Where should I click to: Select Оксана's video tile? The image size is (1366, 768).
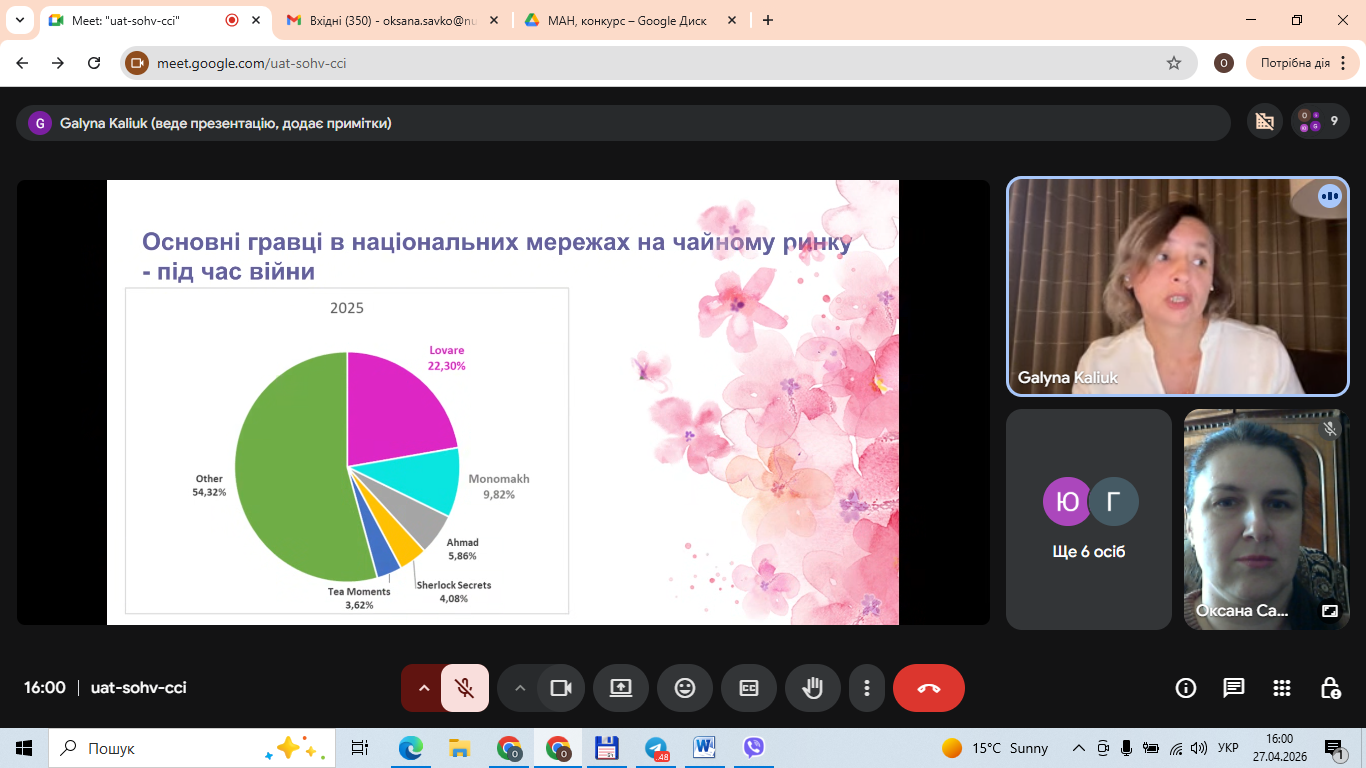(1266, 519)
